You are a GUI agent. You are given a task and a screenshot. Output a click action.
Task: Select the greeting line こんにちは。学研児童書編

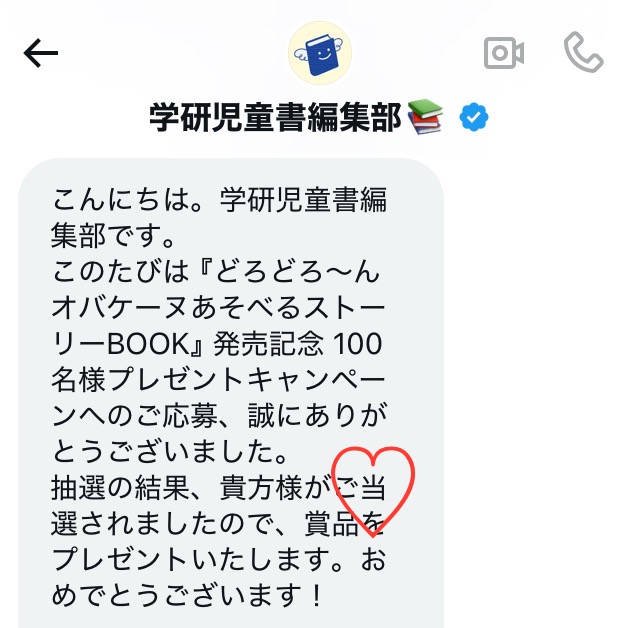(x=219, y=200)
